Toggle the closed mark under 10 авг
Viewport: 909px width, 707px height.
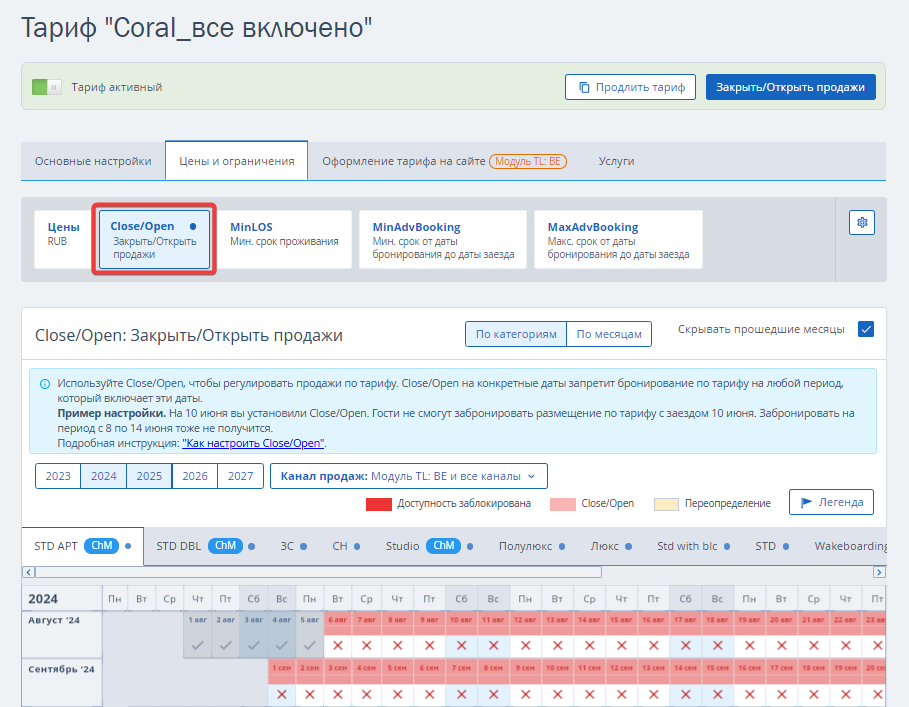(x=461, y=646)
